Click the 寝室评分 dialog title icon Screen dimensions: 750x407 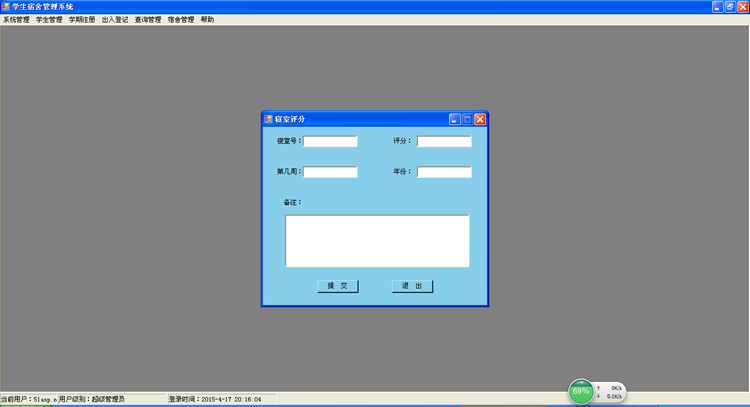pos(268,119)
